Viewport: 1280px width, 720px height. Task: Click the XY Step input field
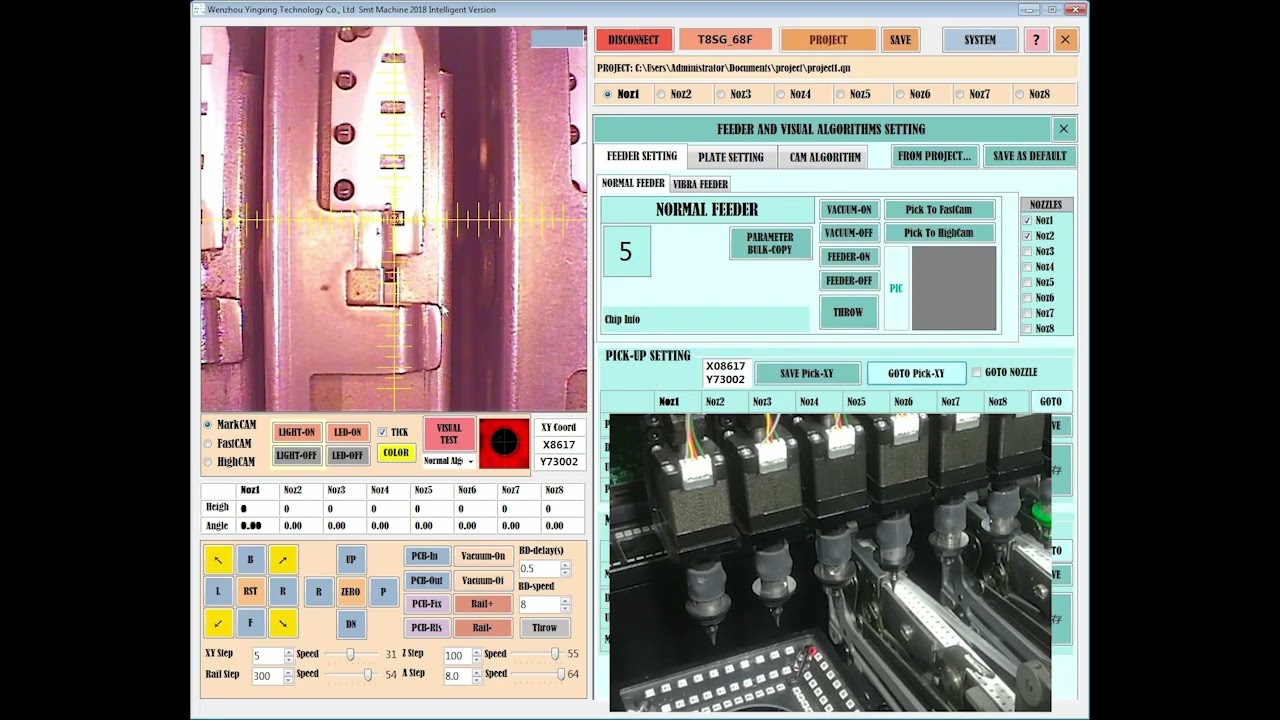point(268,656)
